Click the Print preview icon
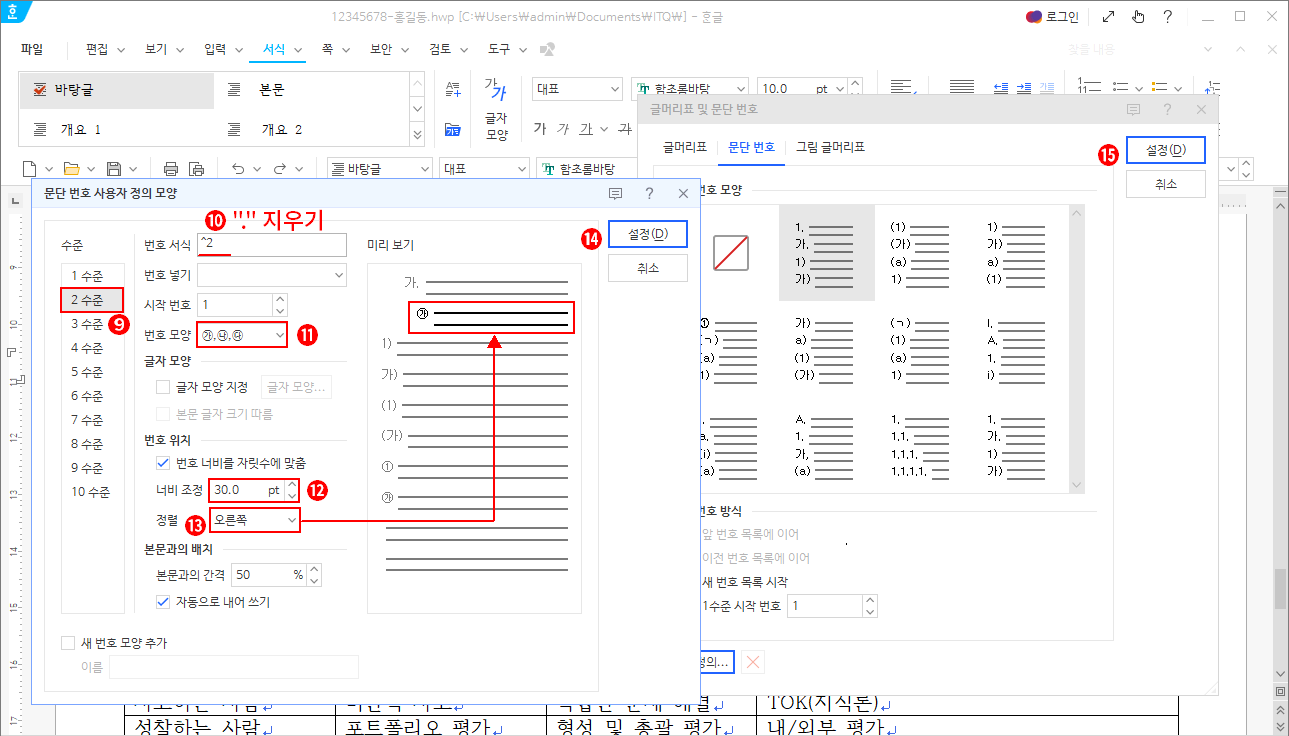 (196, 167)
